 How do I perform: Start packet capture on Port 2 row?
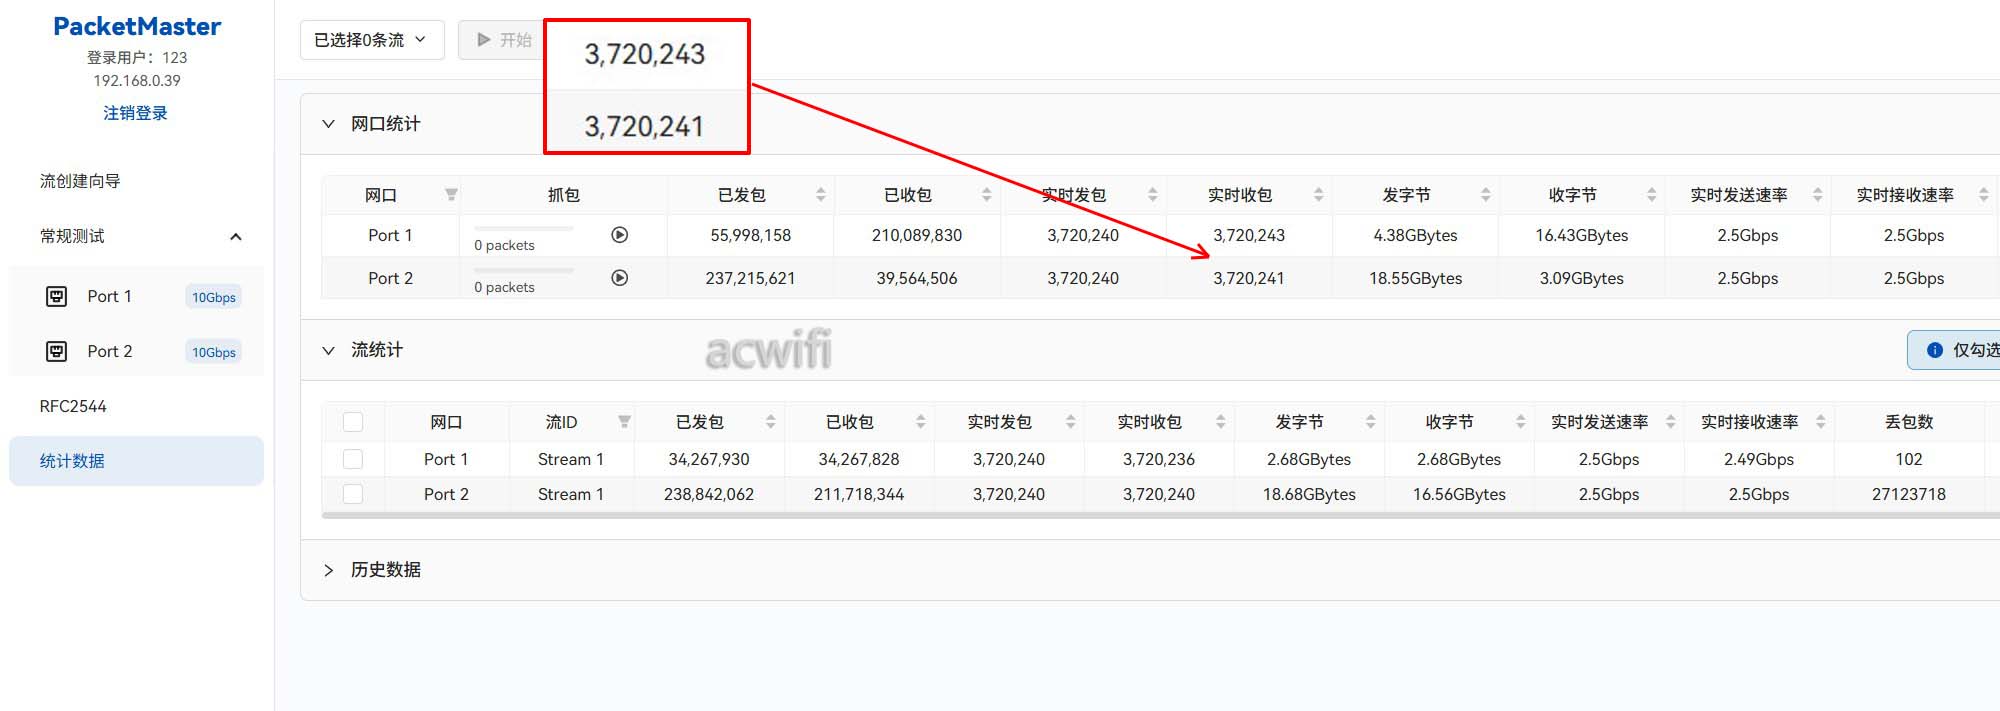coord(619,278)
